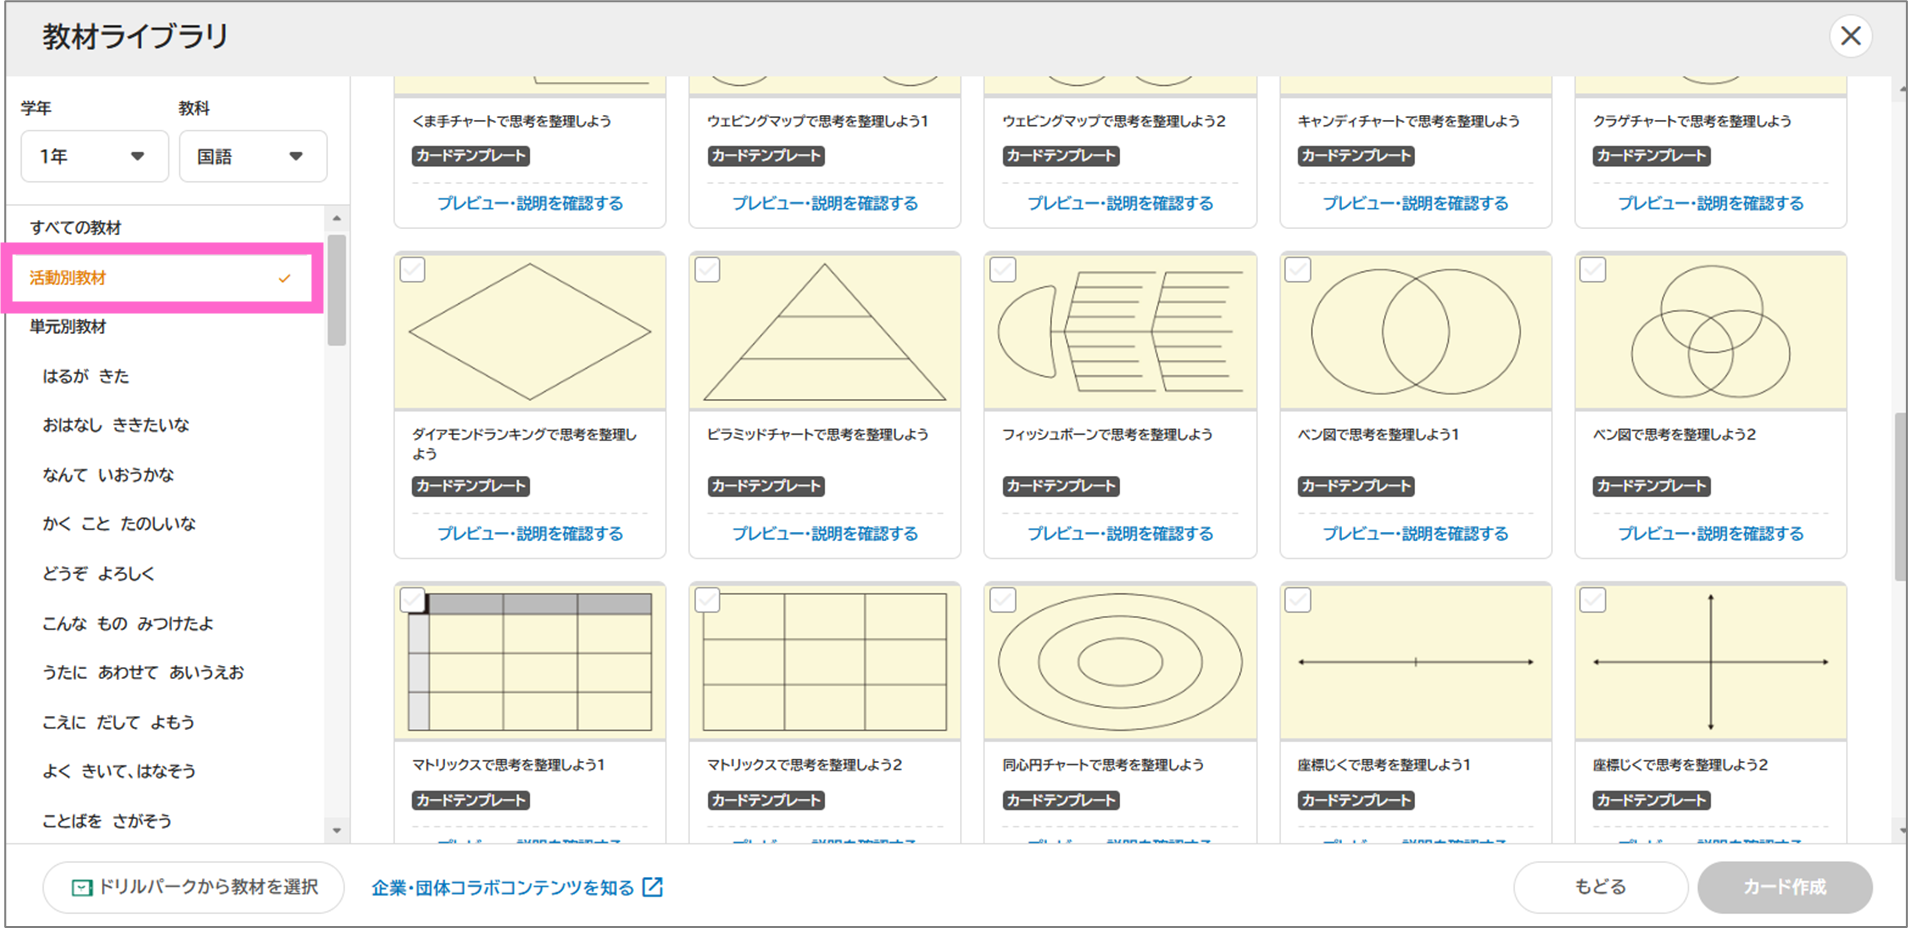Enable the checkbox on 座標じく 2 card
The image size is (1908, 928).
click(x=1593, y=600)
